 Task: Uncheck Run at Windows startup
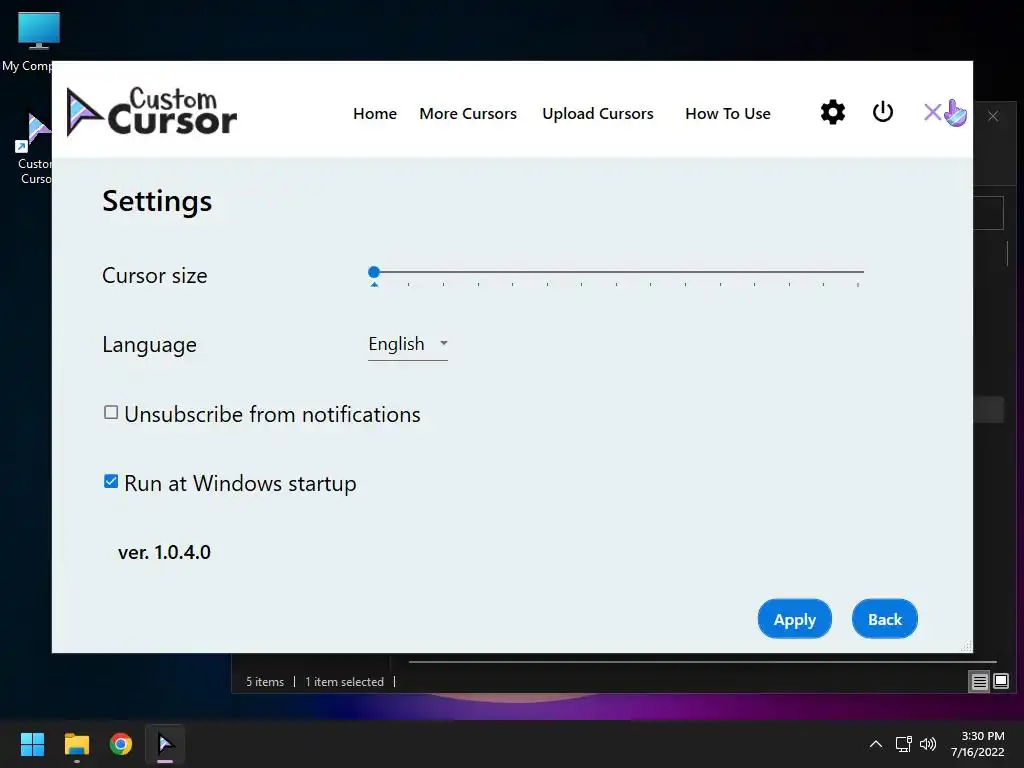click(x=111, y=482)
